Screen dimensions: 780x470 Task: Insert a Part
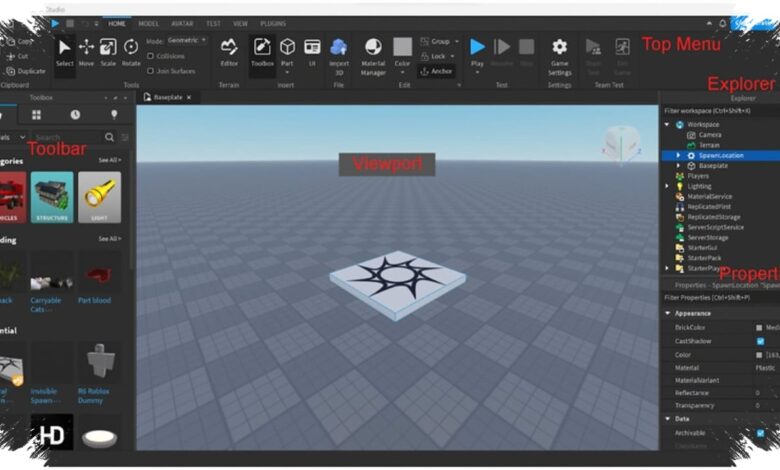click(287, 52)
